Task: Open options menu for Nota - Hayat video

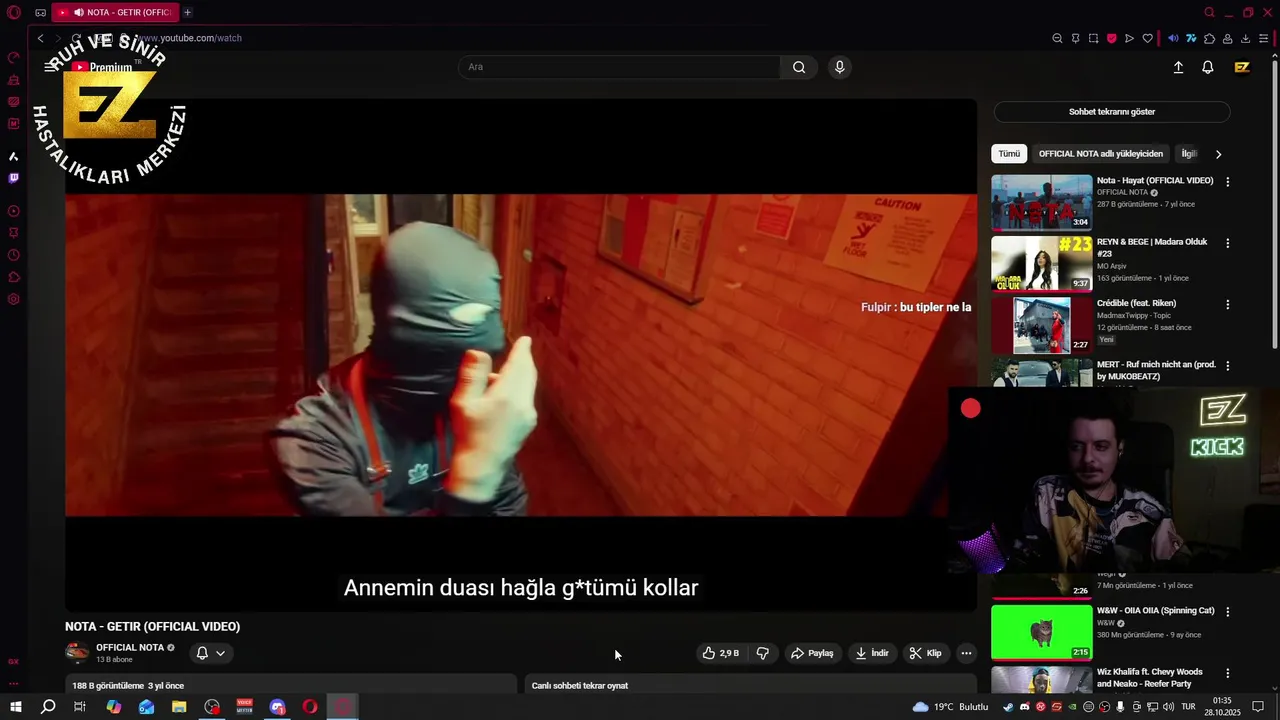Action: [x=1228, y=182]
